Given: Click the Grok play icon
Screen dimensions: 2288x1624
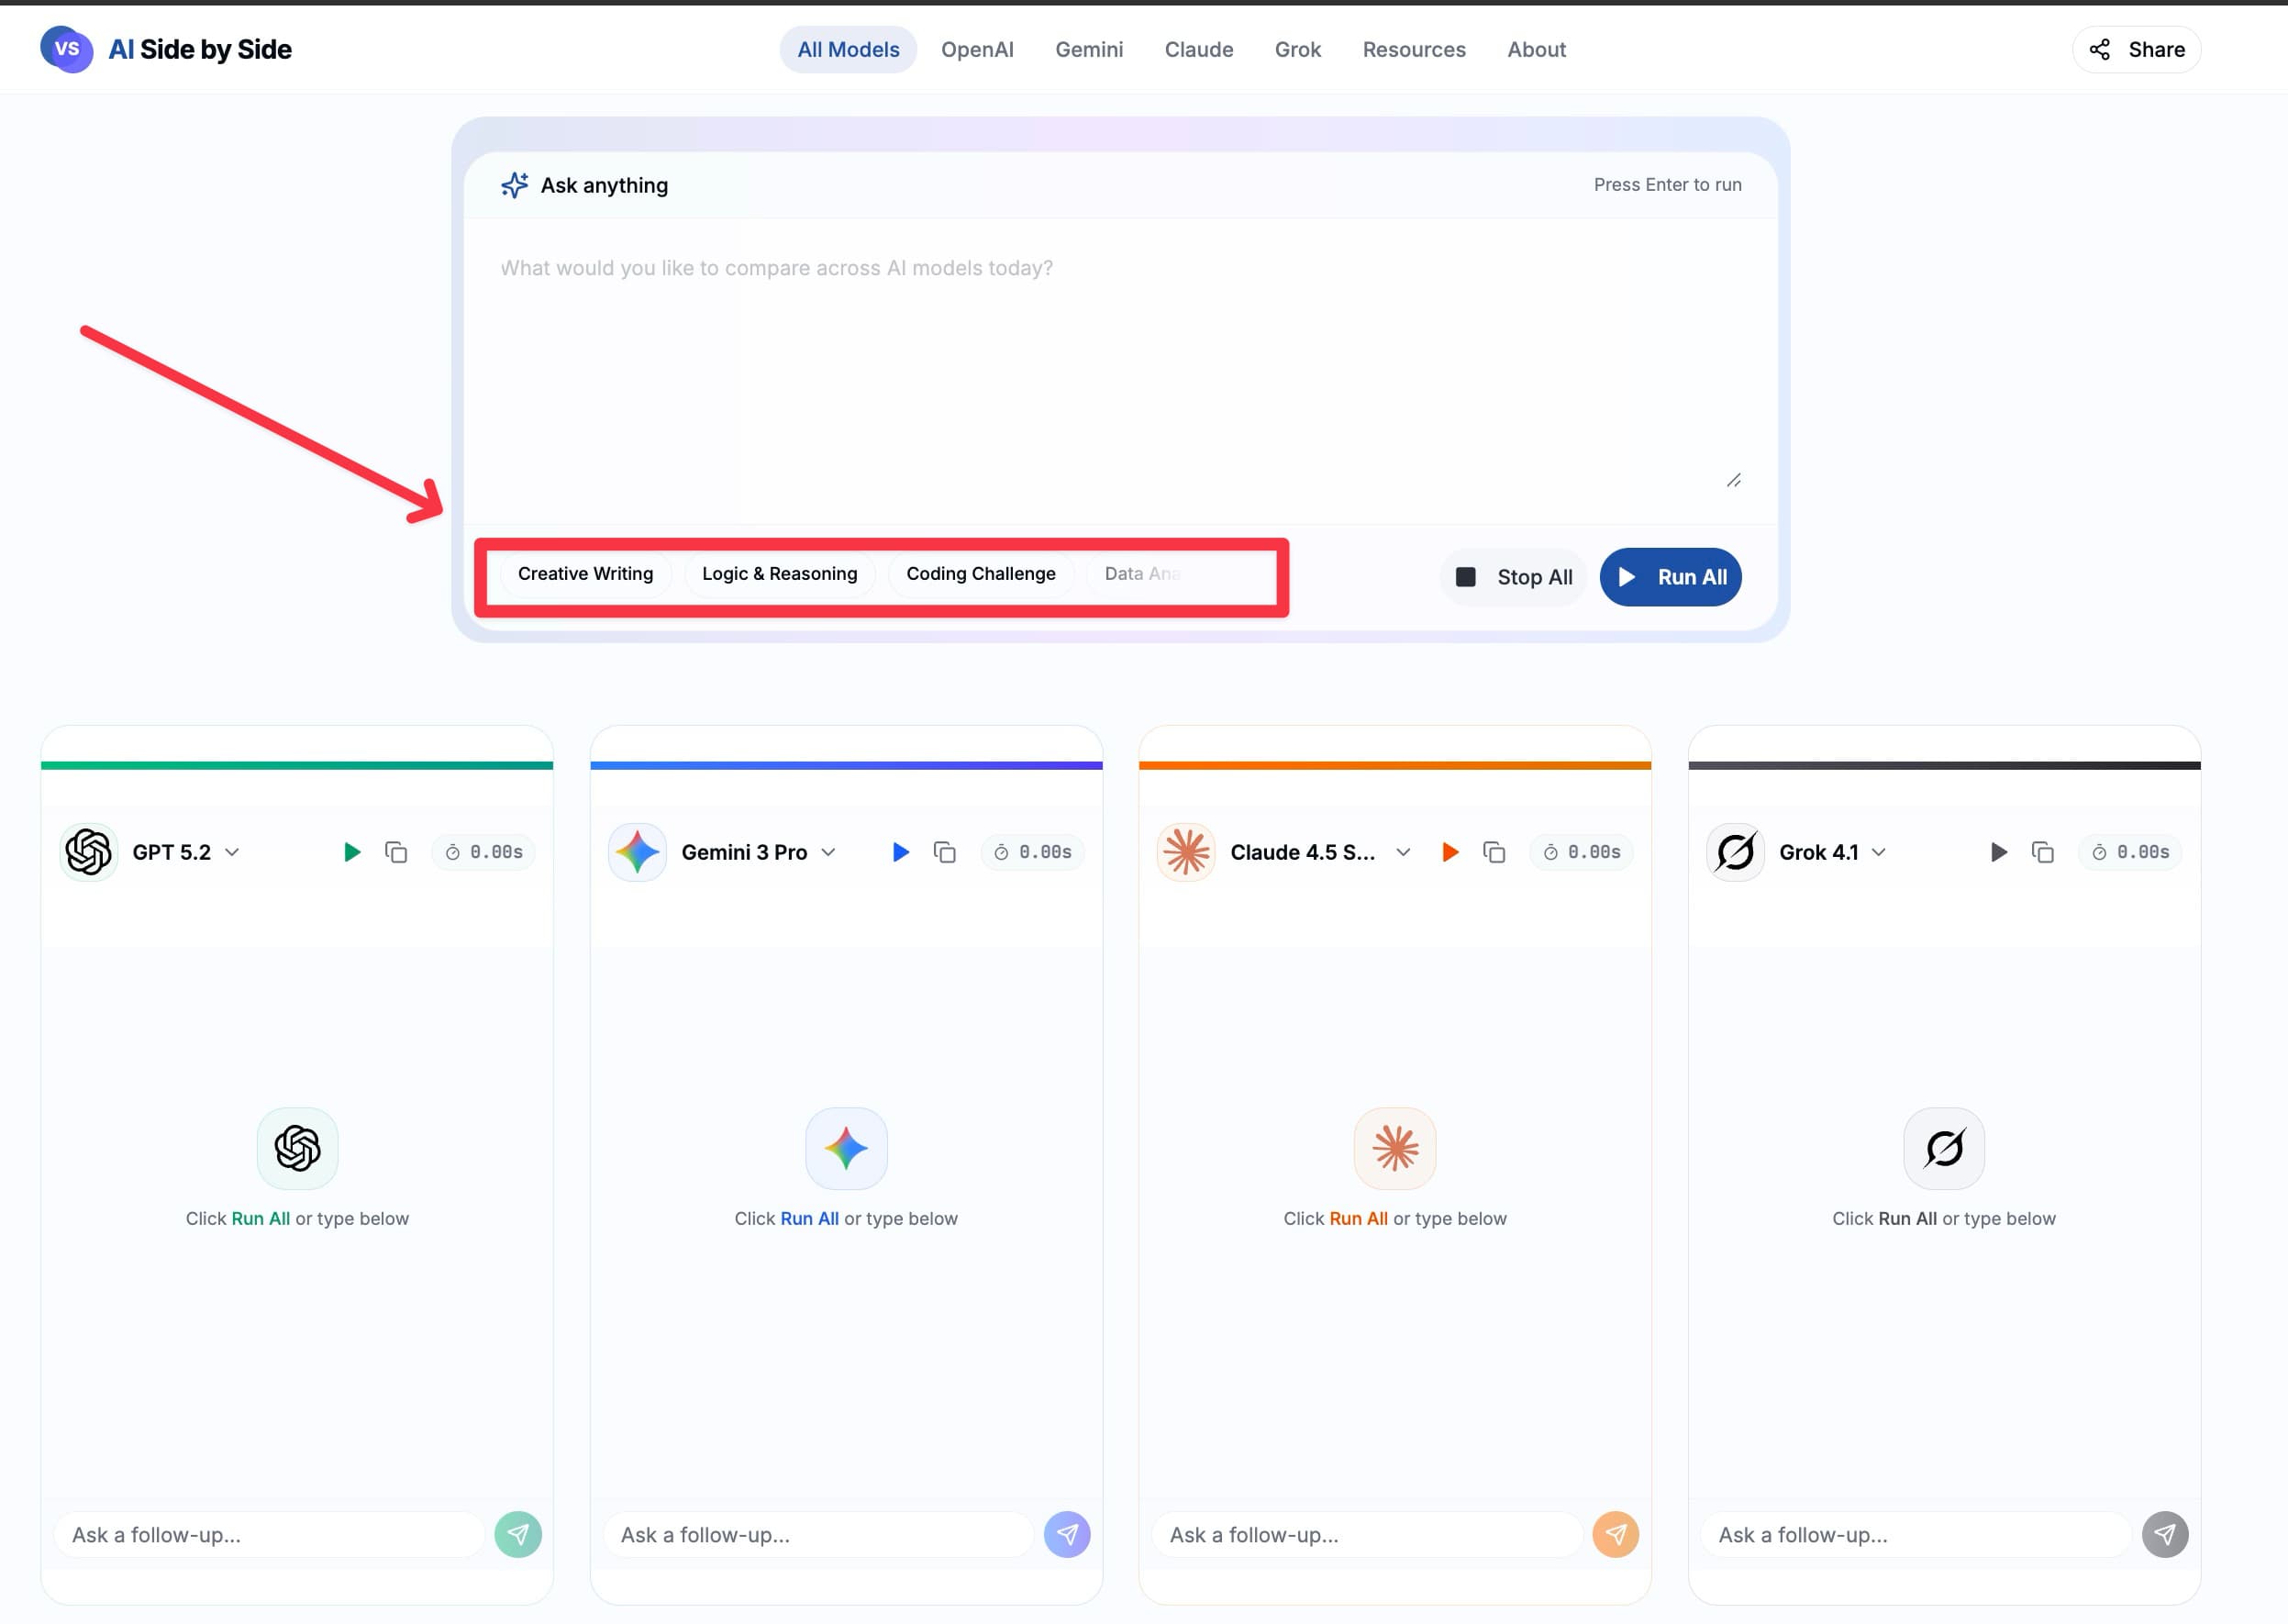Looking at the screenshot, I should (x=1998, y=852).
